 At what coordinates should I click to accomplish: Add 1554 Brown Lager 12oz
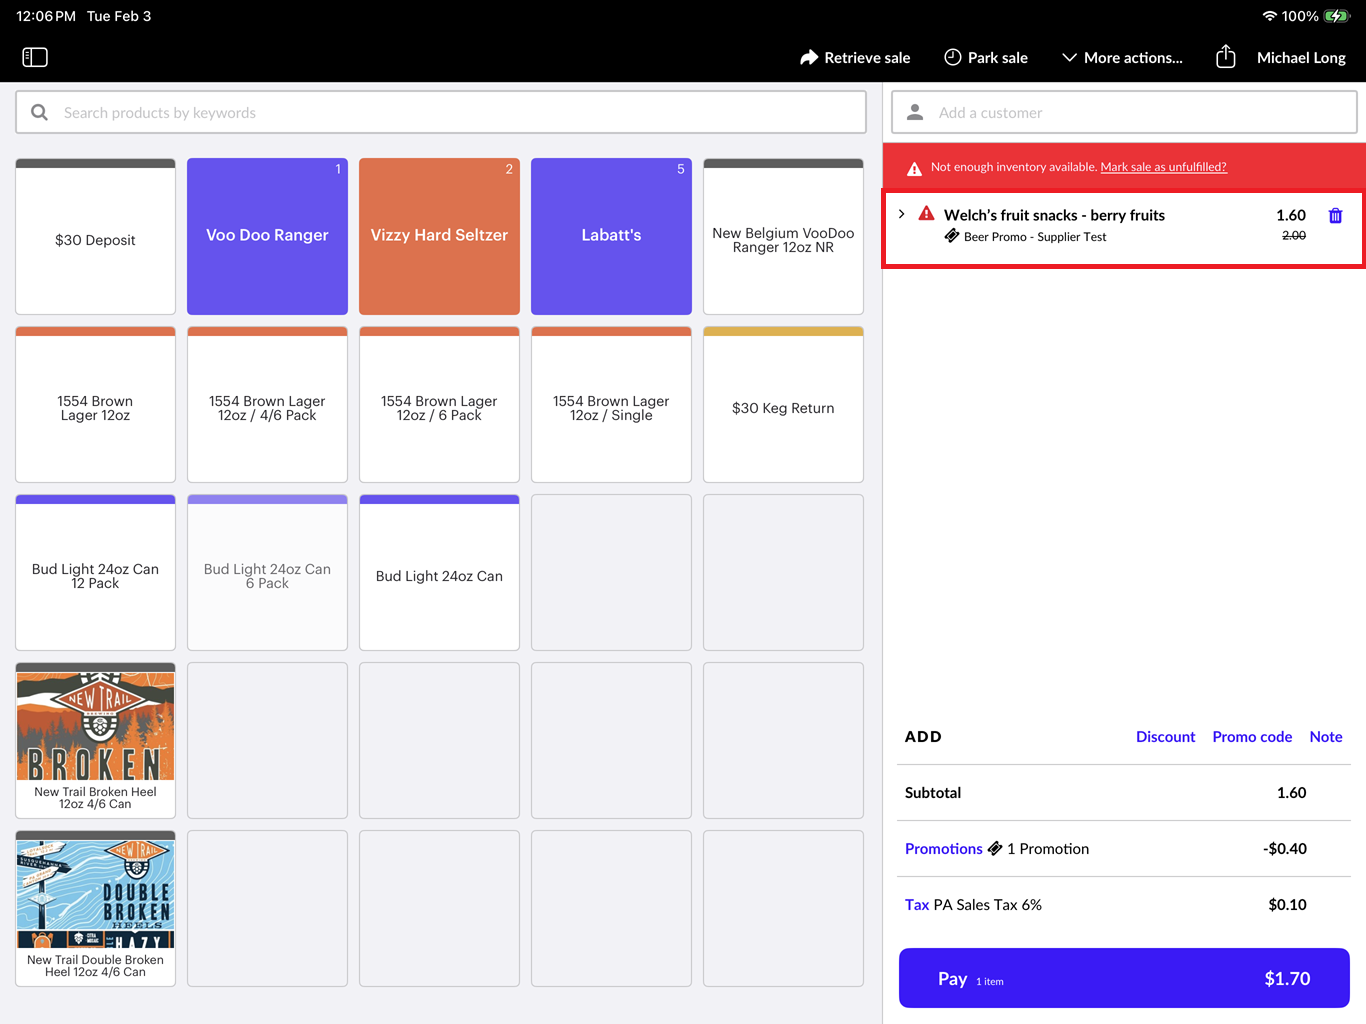coord(95,405)
